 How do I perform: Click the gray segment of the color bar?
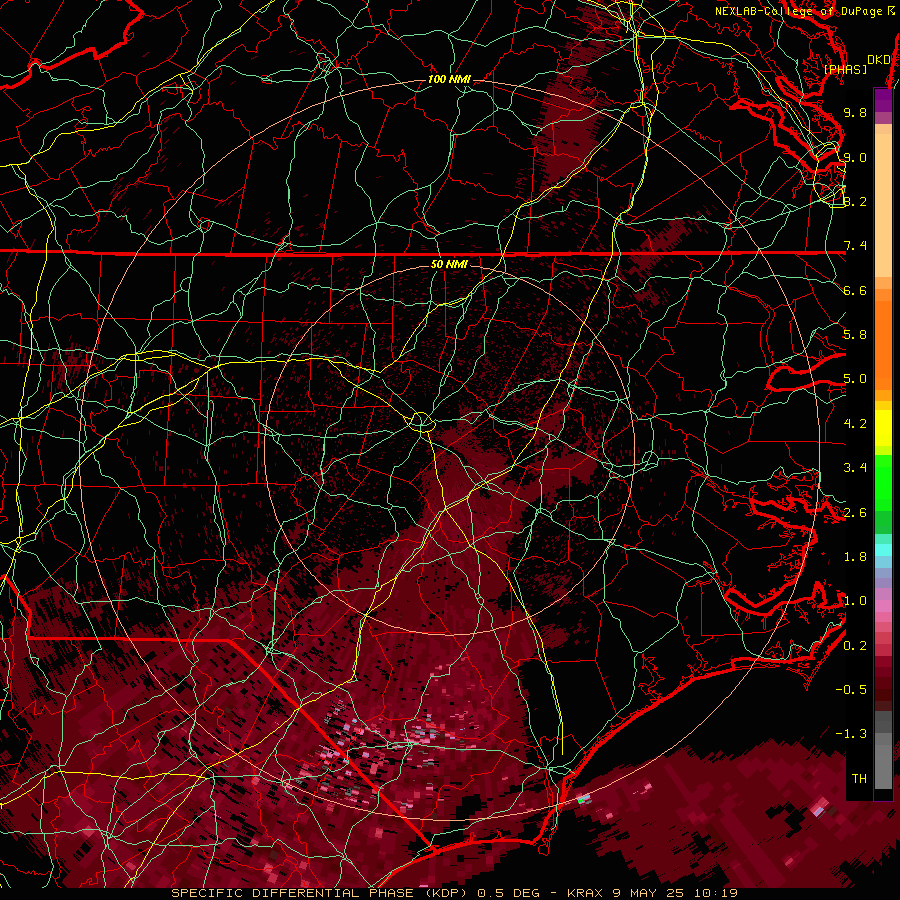(883, 761)
